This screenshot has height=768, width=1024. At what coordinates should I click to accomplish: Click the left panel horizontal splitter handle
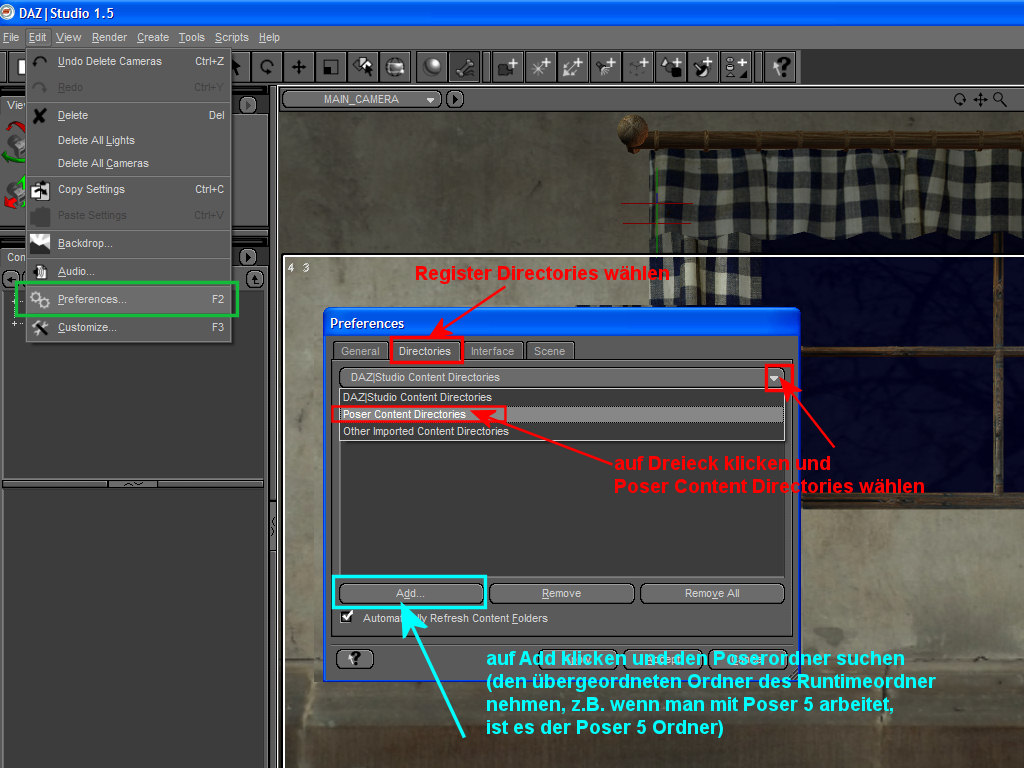[x=133, y=484]
